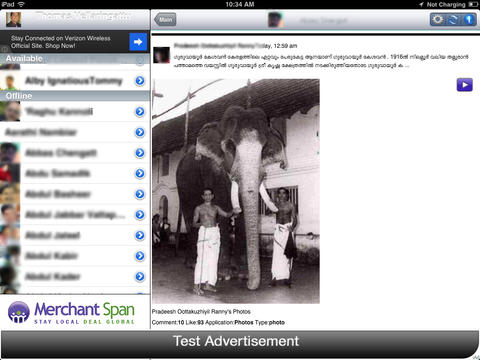The image size is (480, 360).
Task: Tap the Merchant Span banner ad
Action: click(75, 312)
